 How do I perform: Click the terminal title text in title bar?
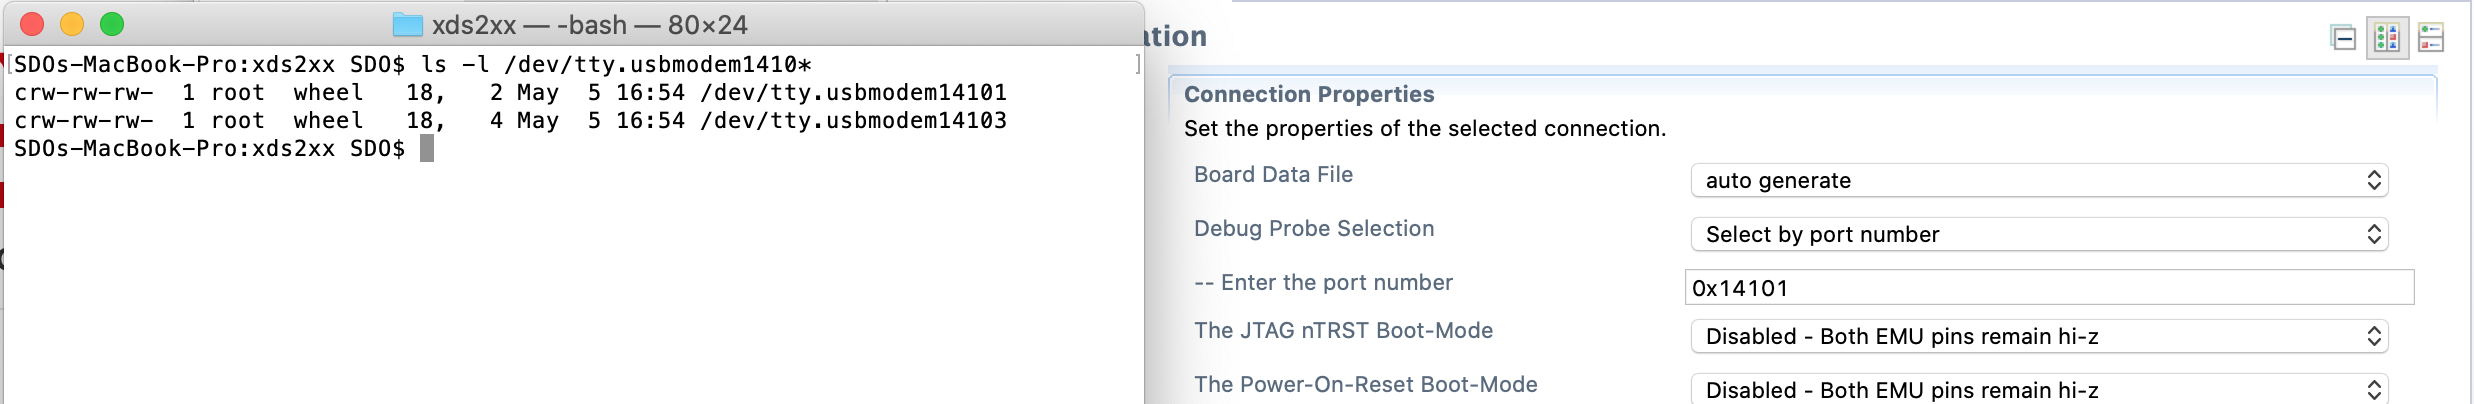click(x=589, y=25)
